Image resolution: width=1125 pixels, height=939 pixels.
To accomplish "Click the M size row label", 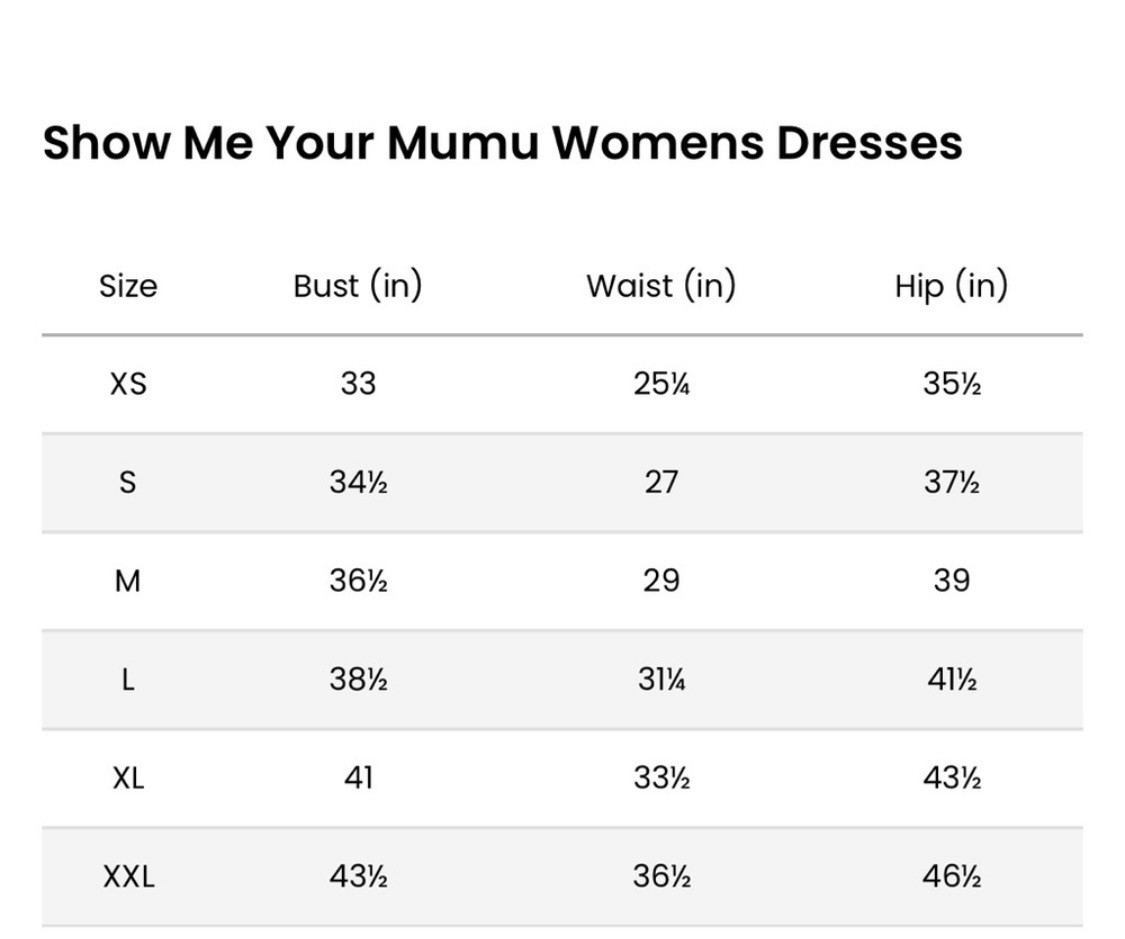I will coord(128,580).
